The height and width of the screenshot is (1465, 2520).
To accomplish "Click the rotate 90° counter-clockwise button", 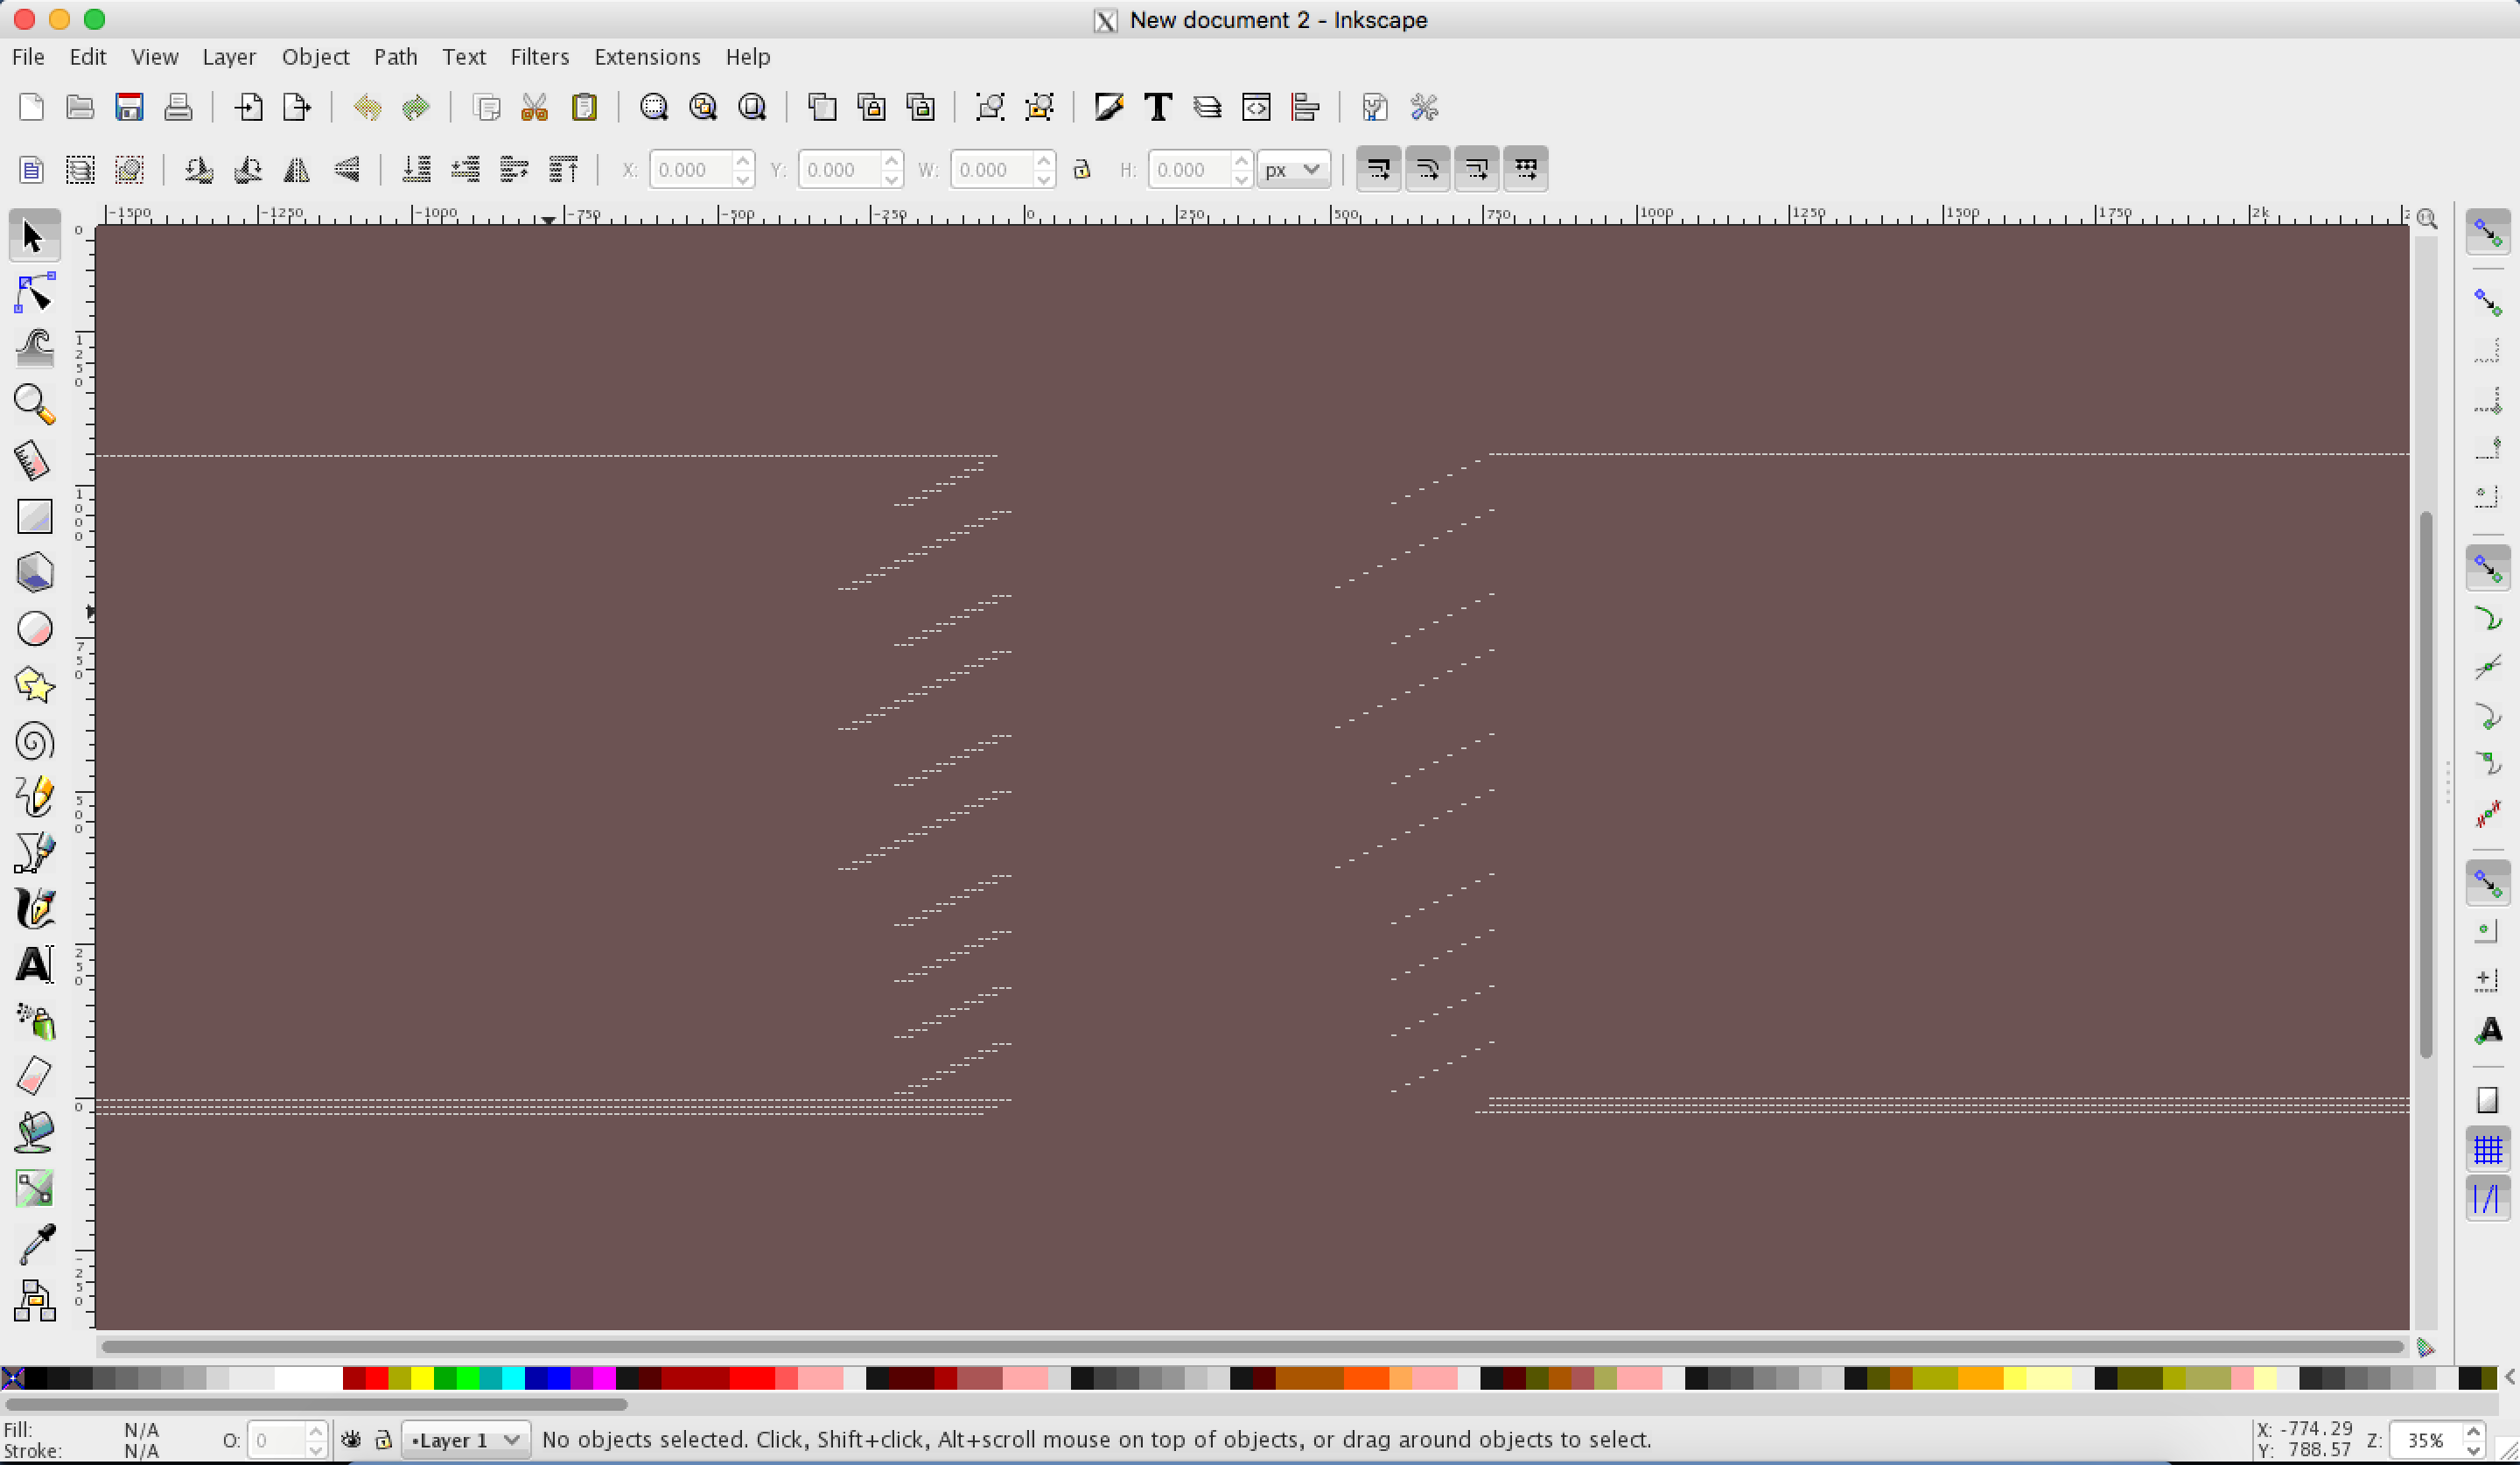I will click(199, 169).
